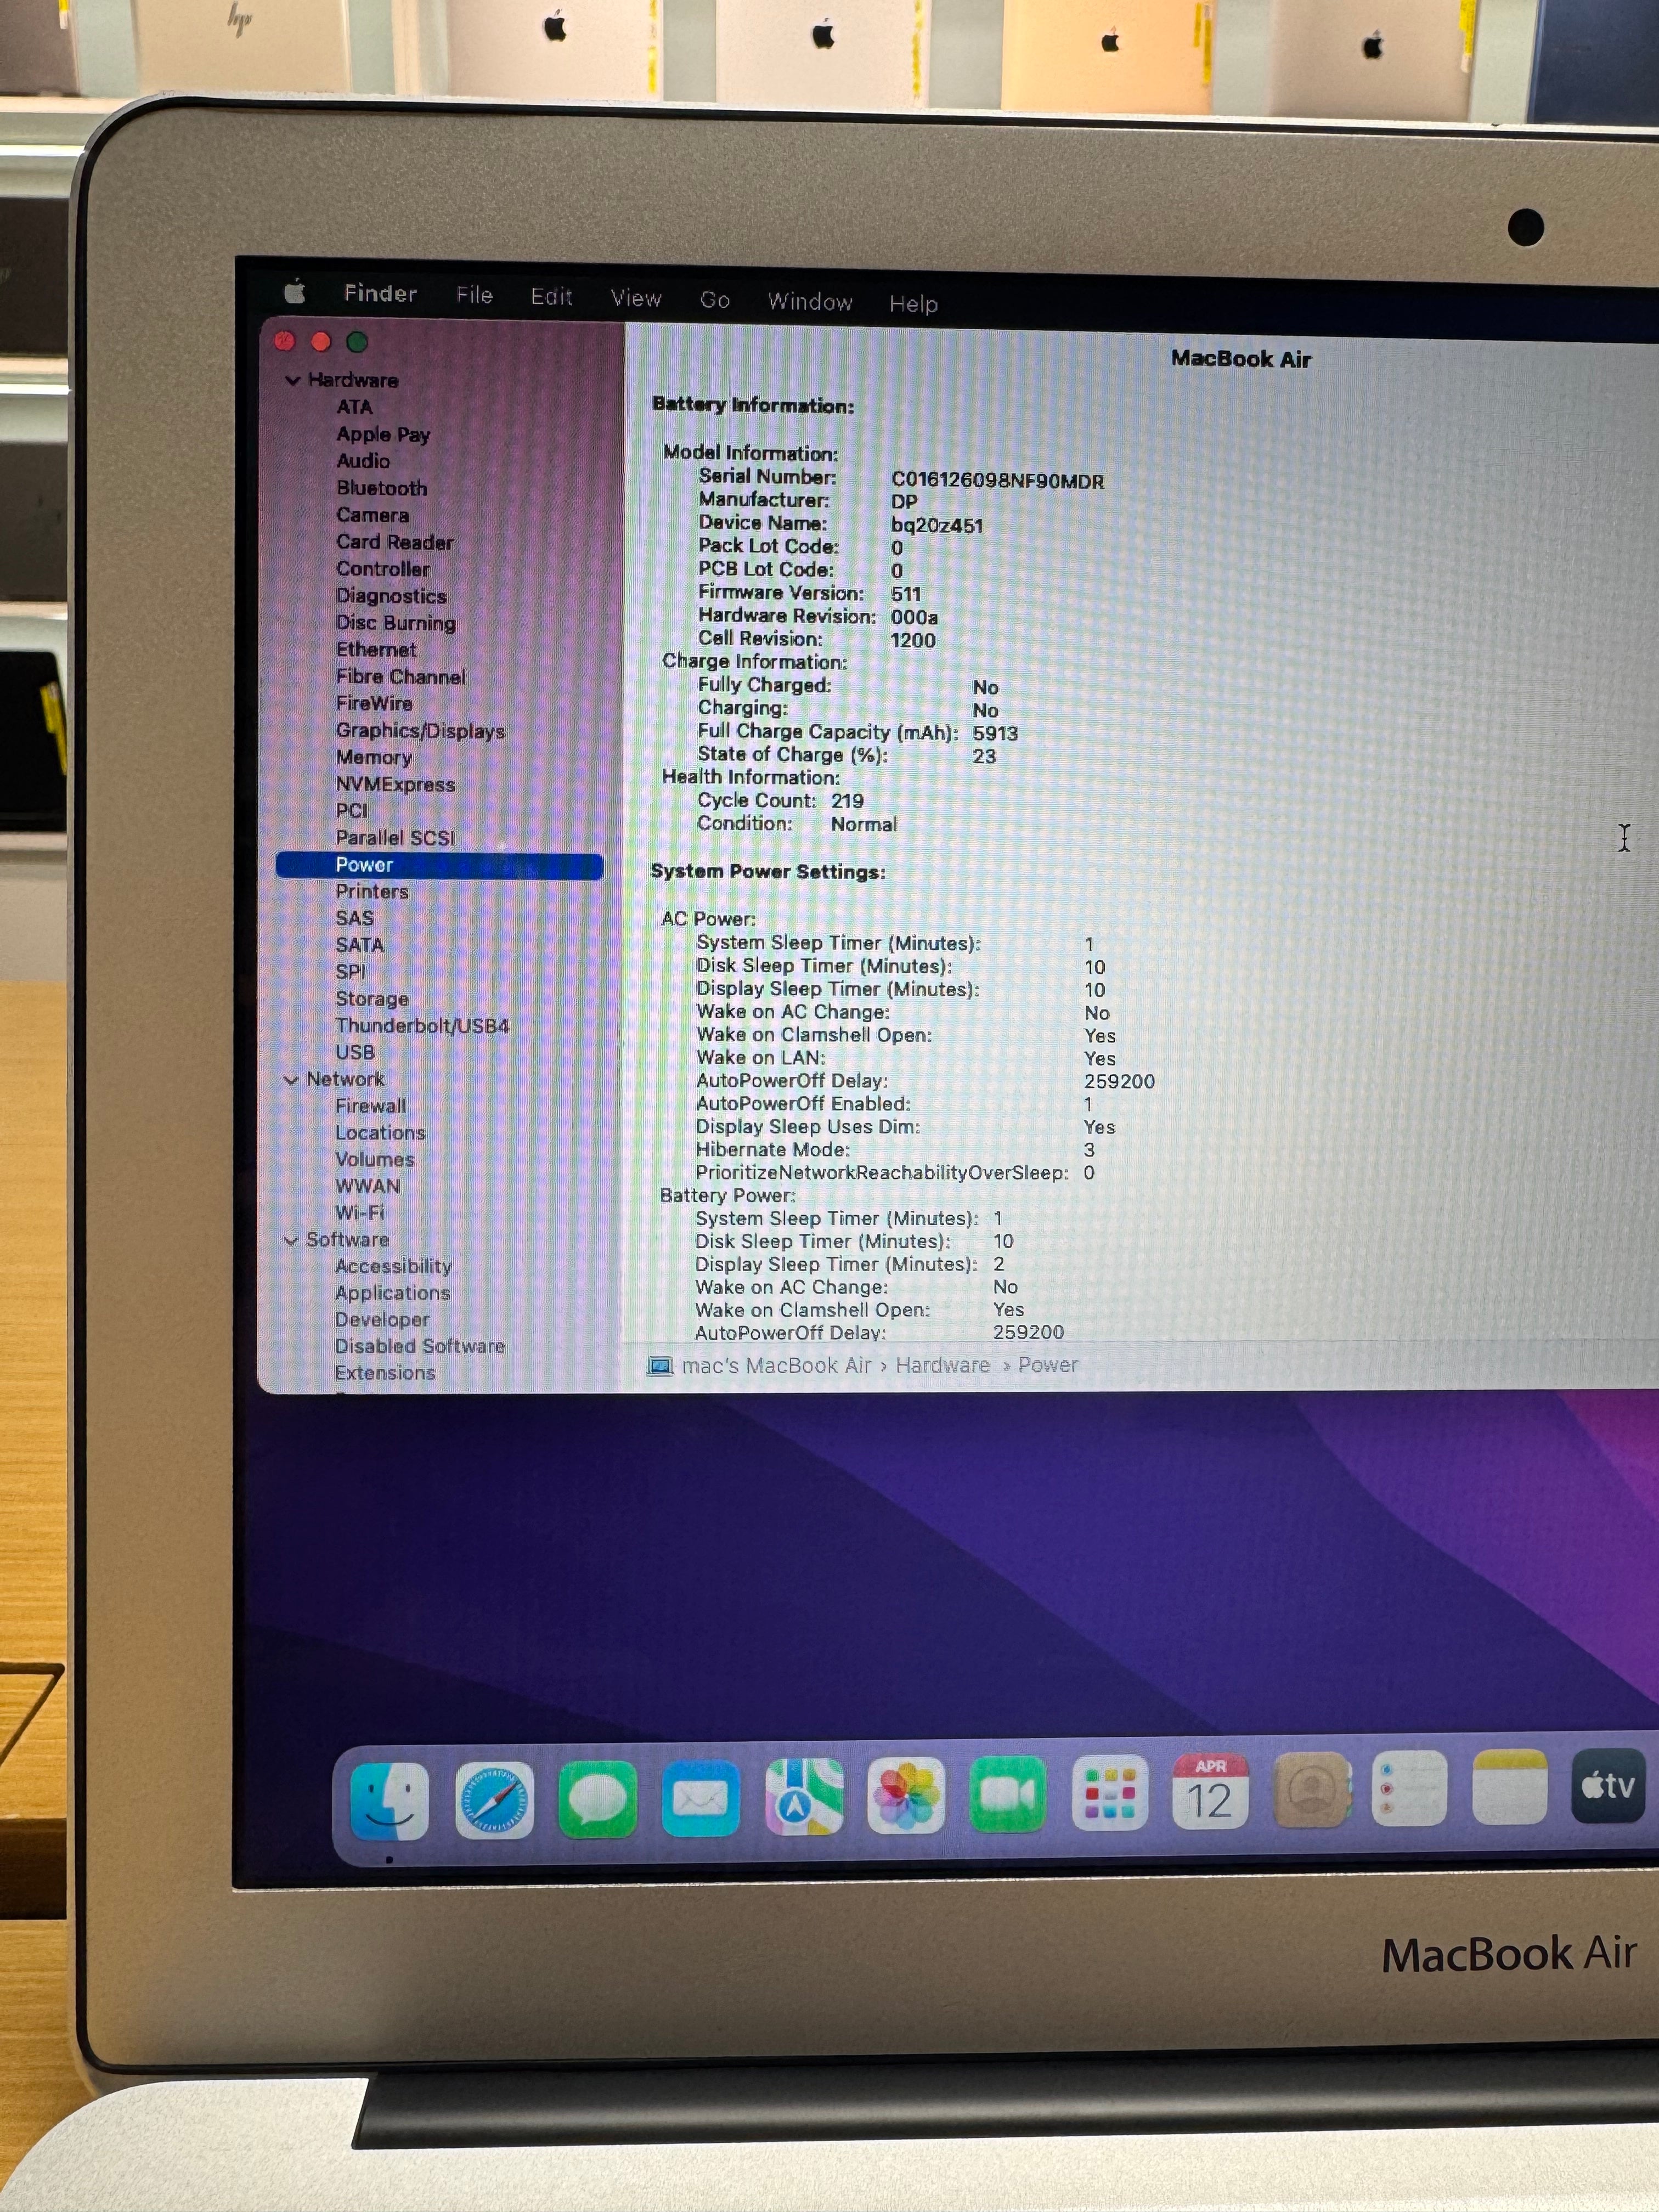Launch FaceTime from the Dock
This screenshot has width=1659, height=2212.
1007,1795
